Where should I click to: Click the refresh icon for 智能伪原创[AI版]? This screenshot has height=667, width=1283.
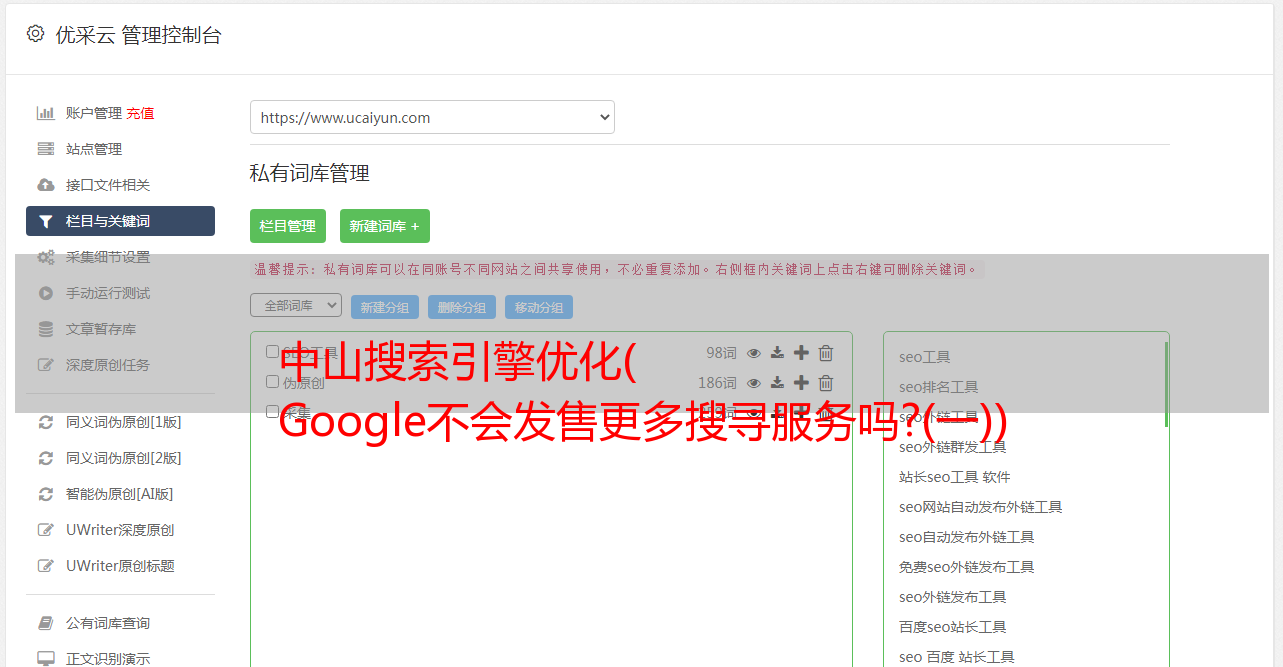(46, 494)
